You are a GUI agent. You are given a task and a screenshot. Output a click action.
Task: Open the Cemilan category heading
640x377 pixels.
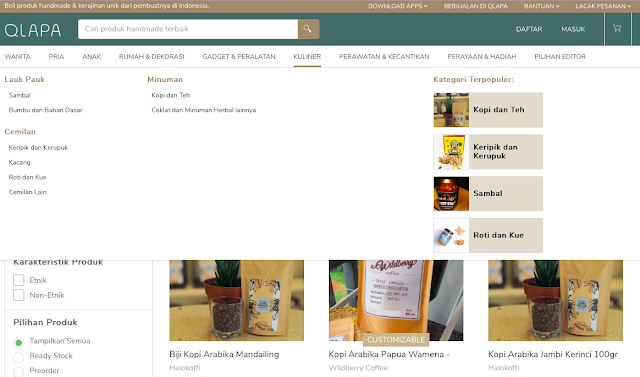pyautogui.click(x=20, y=132)
